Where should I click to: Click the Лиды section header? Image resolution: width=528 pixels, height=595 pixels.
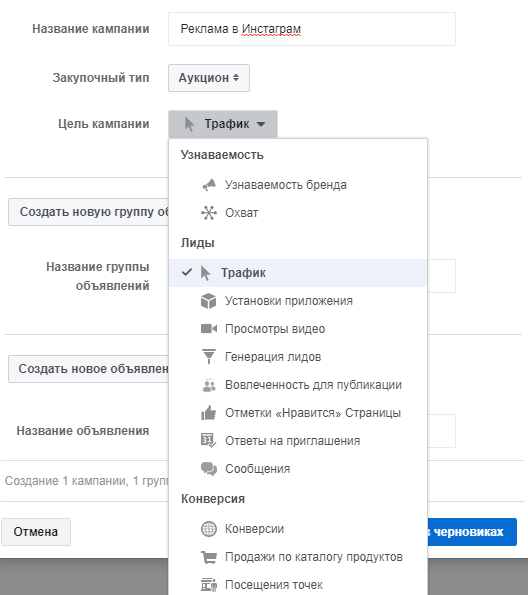[197, 243]
